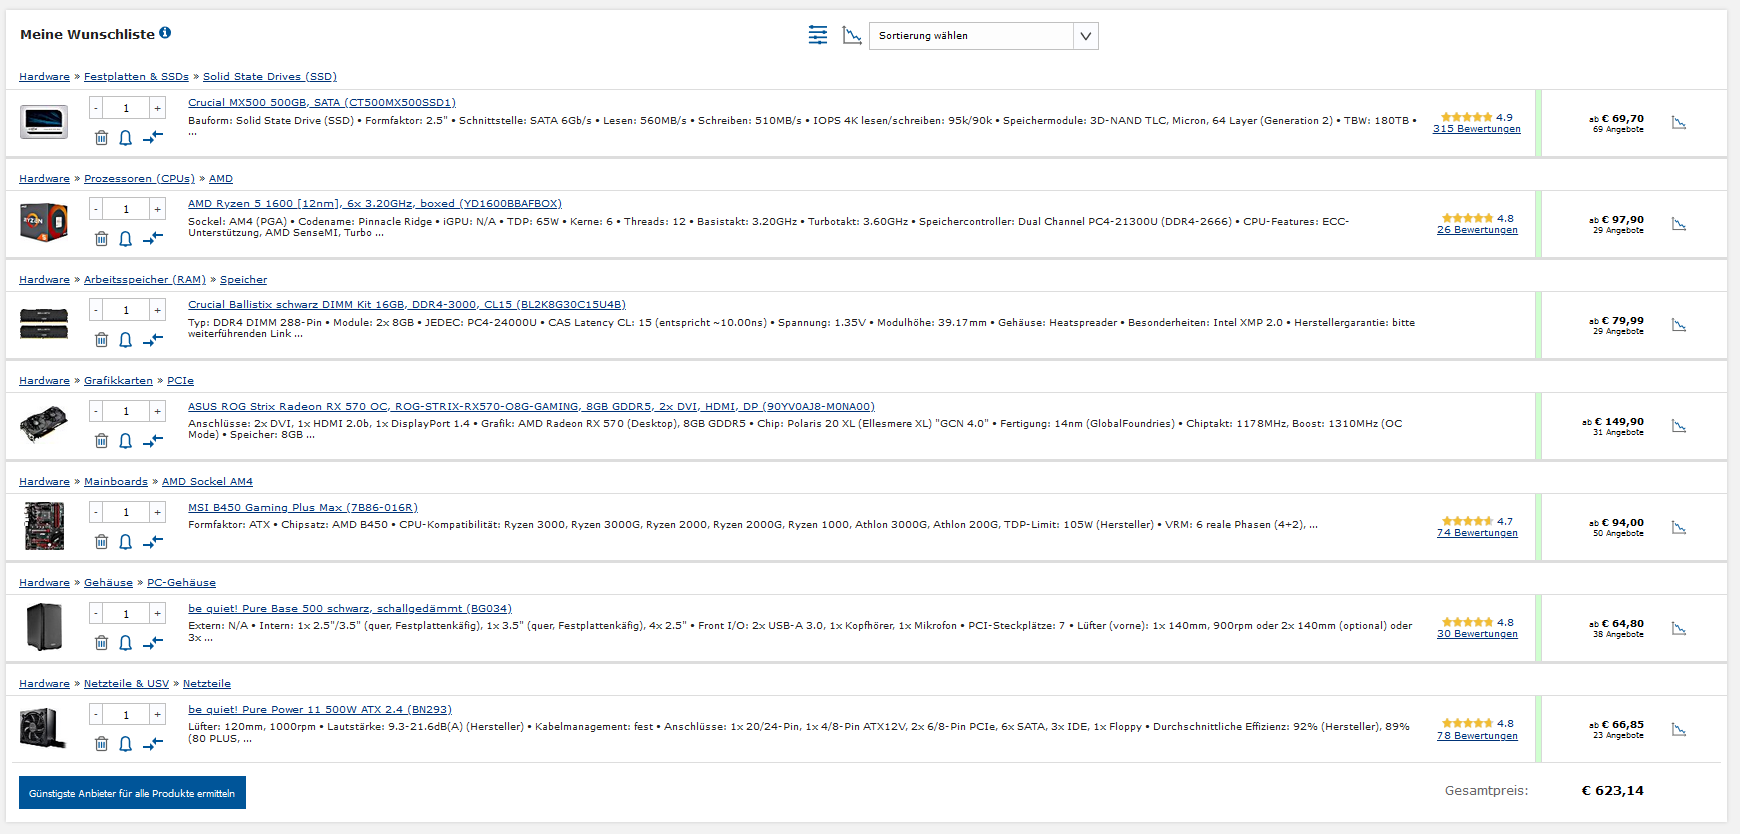Increase quantity of Crucial MX500 SSD
The image size is (1740, 834).
point(157,108)
